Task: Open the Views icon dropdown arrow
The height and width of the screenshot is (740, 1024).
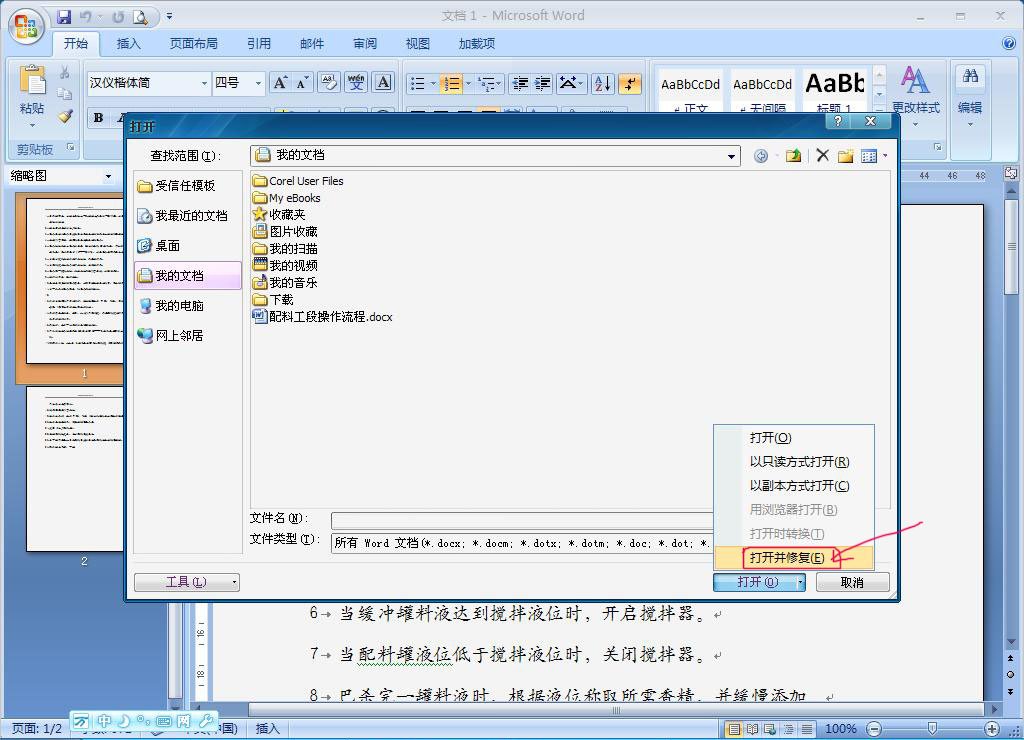Action: click(884, 156)
